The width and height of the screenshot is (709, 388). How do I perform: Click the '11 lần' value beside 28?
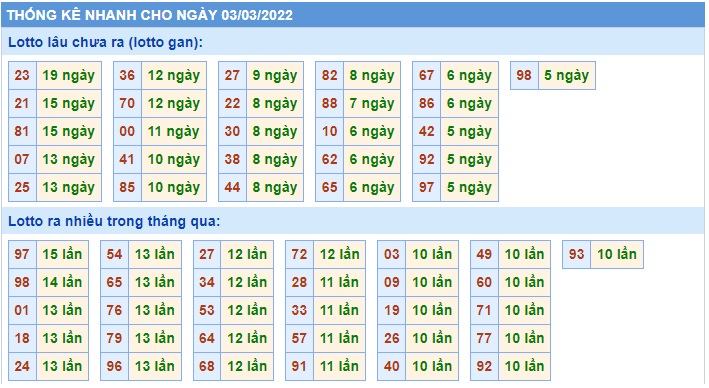[x=340, y=282]
